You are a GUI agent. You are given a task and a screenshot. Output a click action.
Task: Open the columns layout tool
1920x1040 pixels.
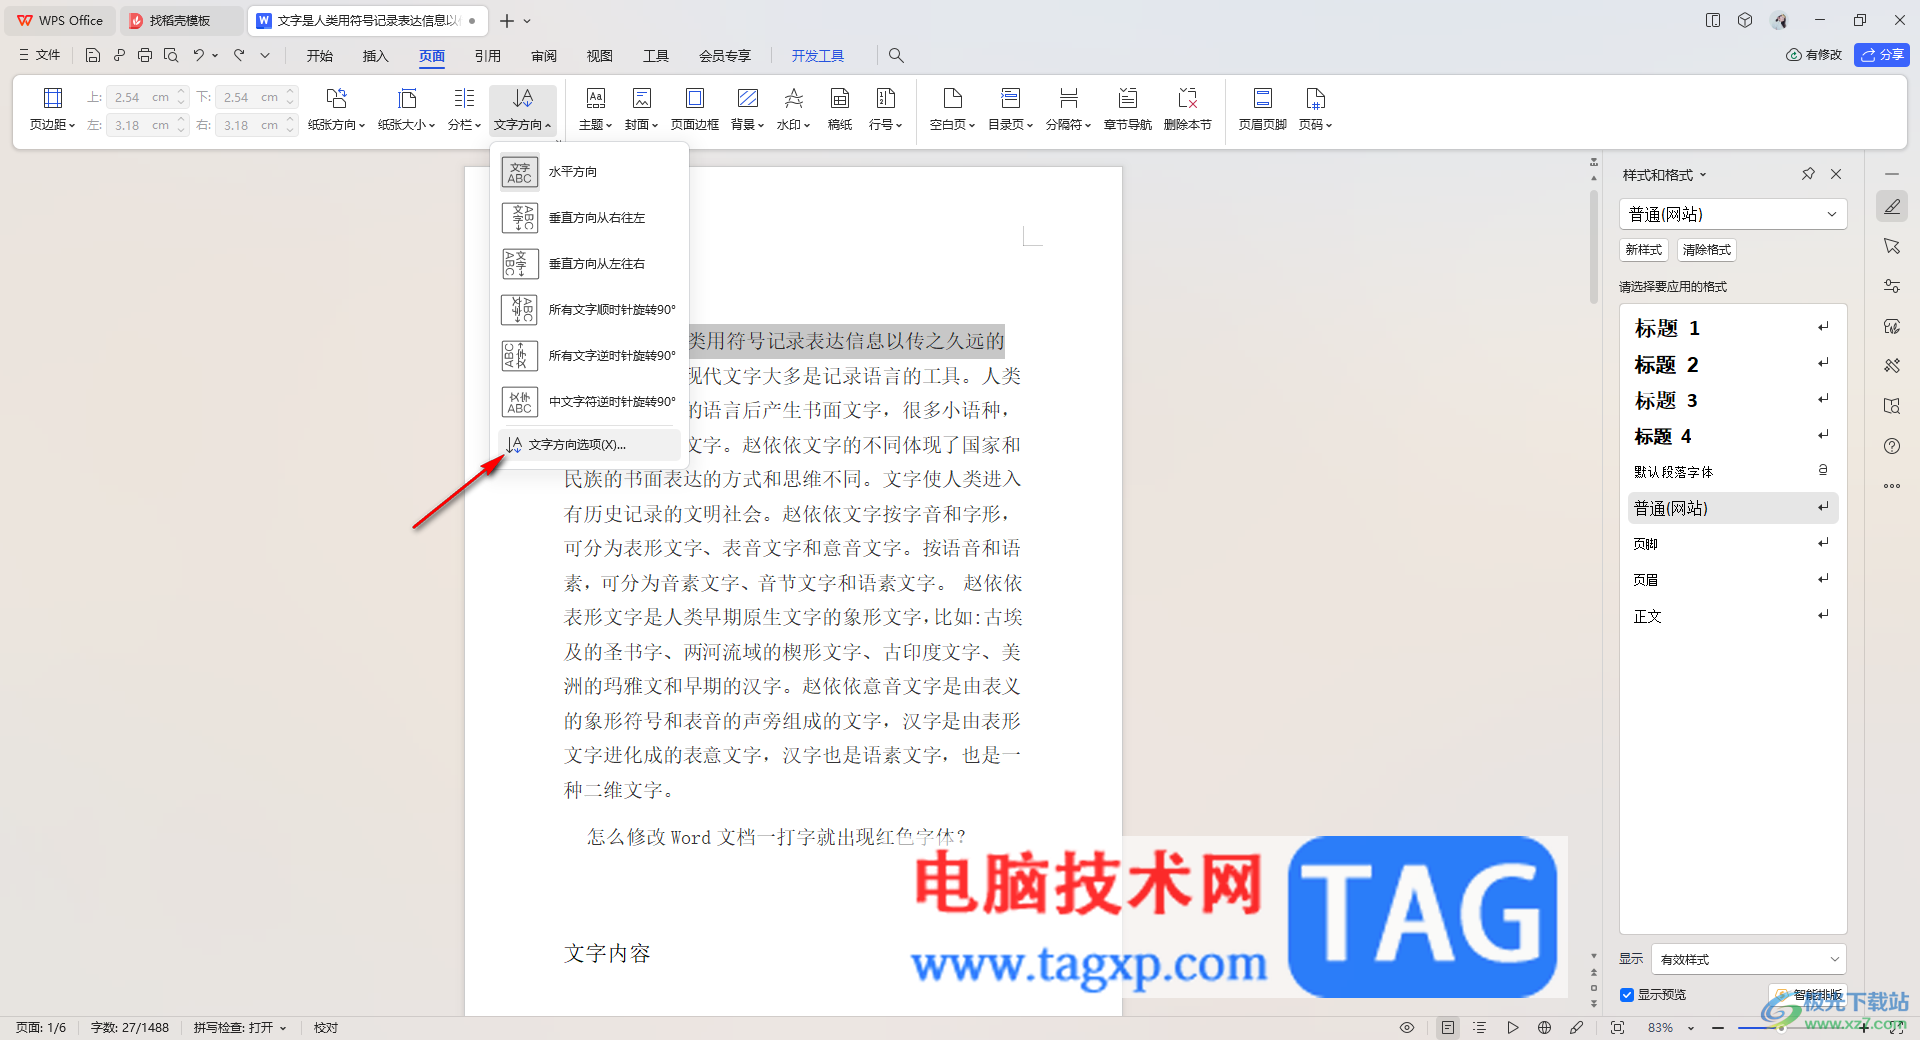464,109
